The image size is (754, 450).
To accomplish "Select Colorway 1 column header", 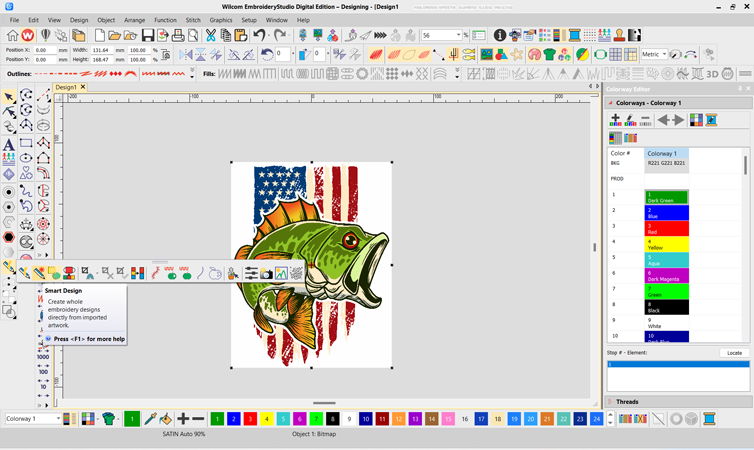I will click(666, 153).
